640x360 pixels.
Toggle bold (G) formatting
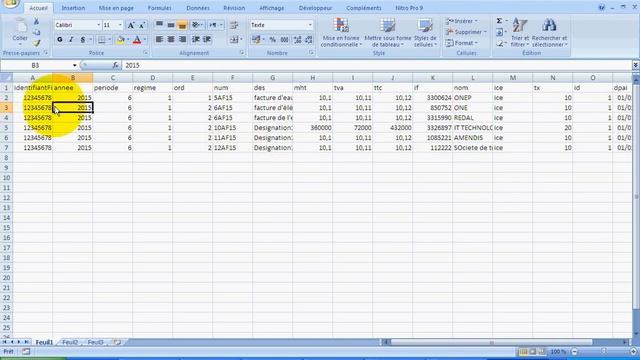[x=60, y=40]
